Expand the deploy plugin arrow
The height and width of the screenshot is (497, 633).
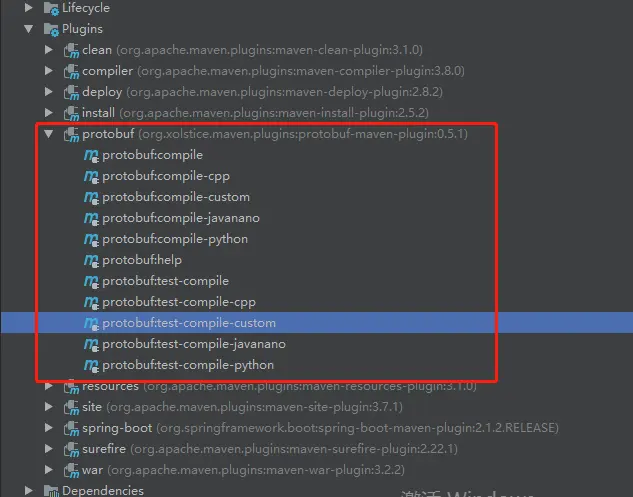(x=49, y=92)
